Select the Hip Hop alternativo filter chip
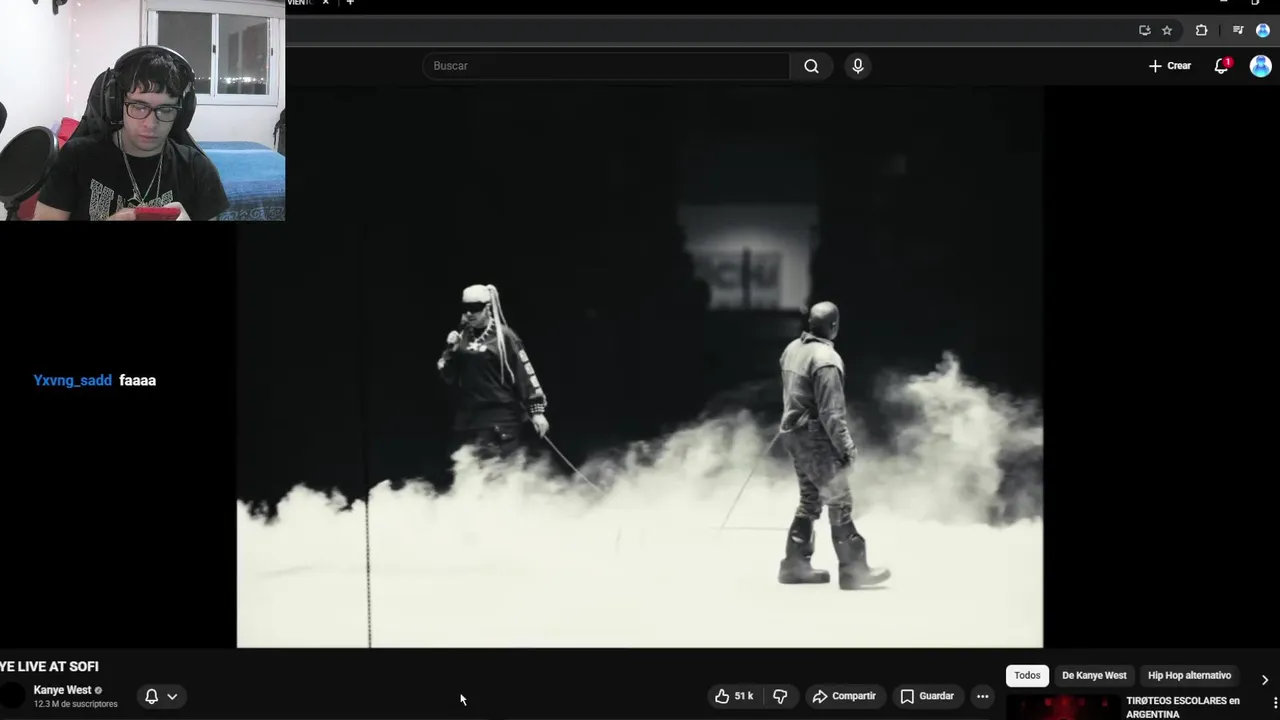Image resolution: width=1280 pixels, height=720 pixels. 1189,676
